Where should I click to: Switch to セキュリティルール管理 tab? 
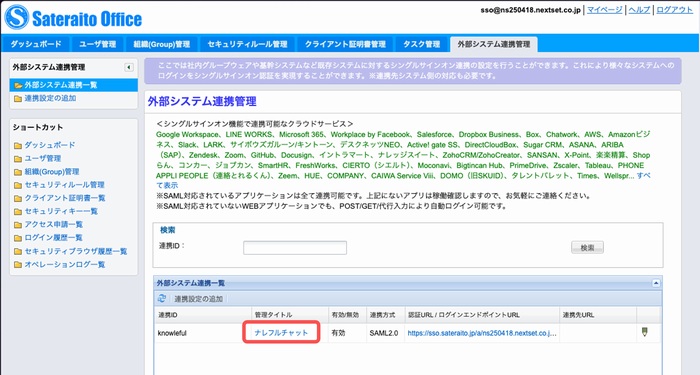[247, 44]
